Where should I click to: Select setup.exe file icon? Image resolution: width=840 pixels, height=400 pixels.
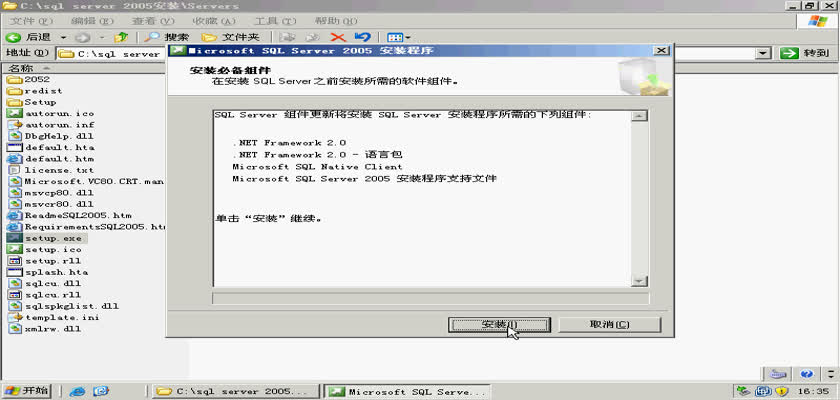(15, 238)
